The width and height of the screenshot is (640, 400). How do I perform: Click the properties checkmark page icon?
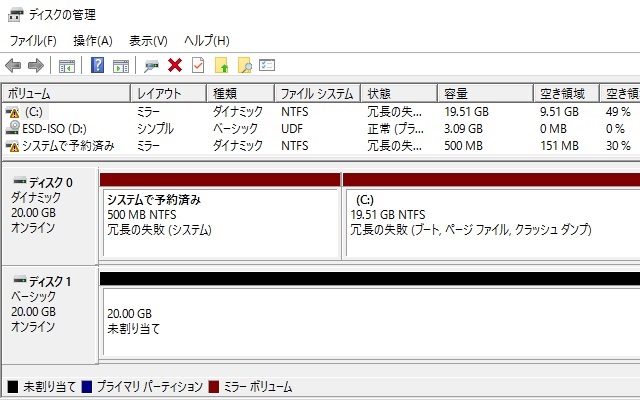point(198,65)
